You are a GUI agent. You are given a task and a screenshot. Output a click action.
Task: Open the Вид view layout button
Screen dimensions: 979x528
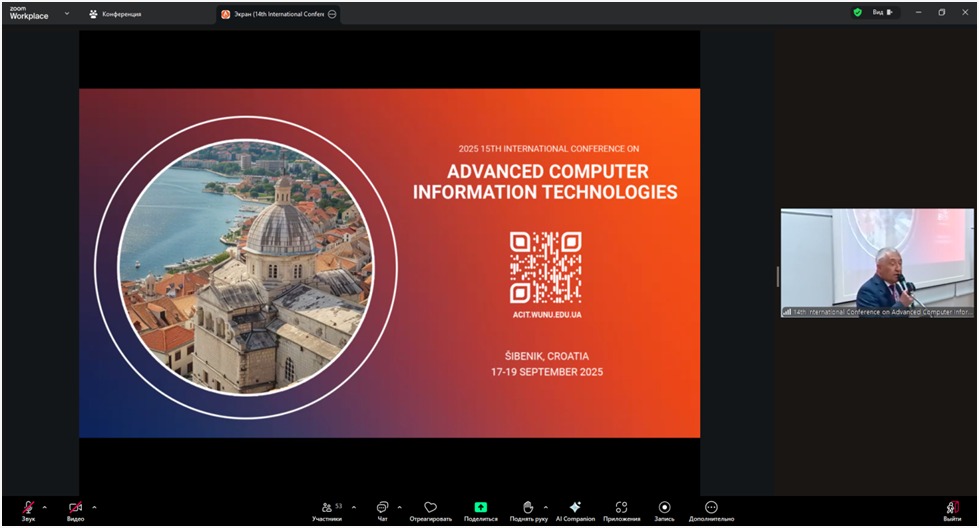click(x=882, y=13)
